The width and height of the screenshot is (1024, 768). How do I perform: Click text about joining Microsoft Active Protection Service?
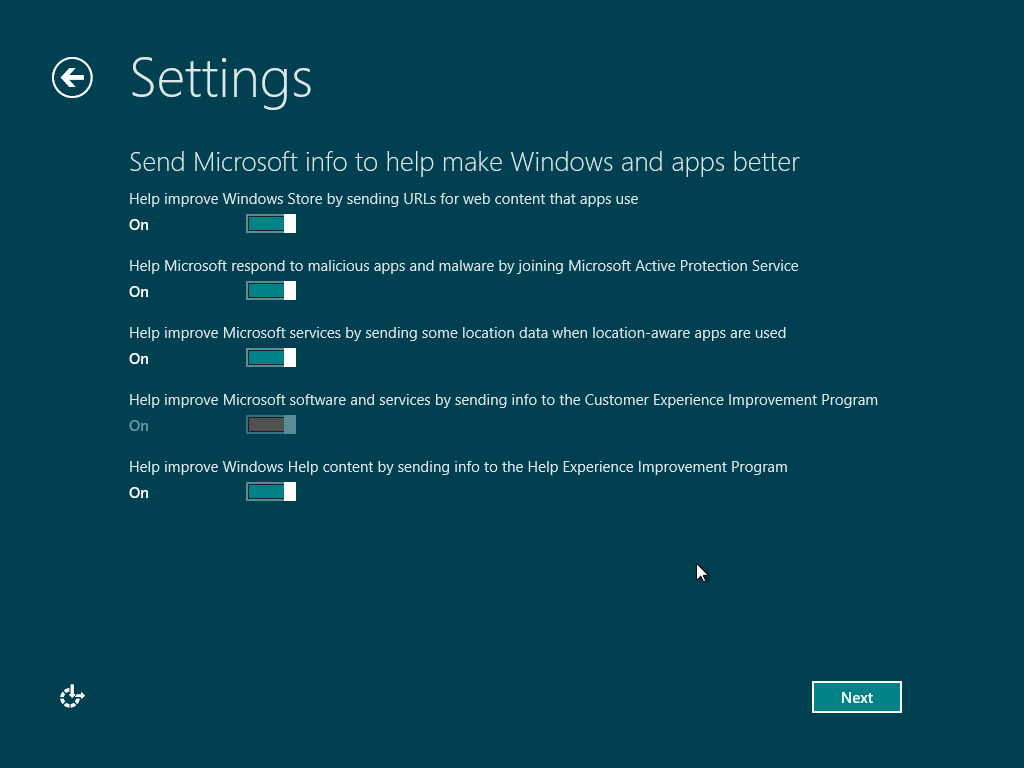point(464,266)
